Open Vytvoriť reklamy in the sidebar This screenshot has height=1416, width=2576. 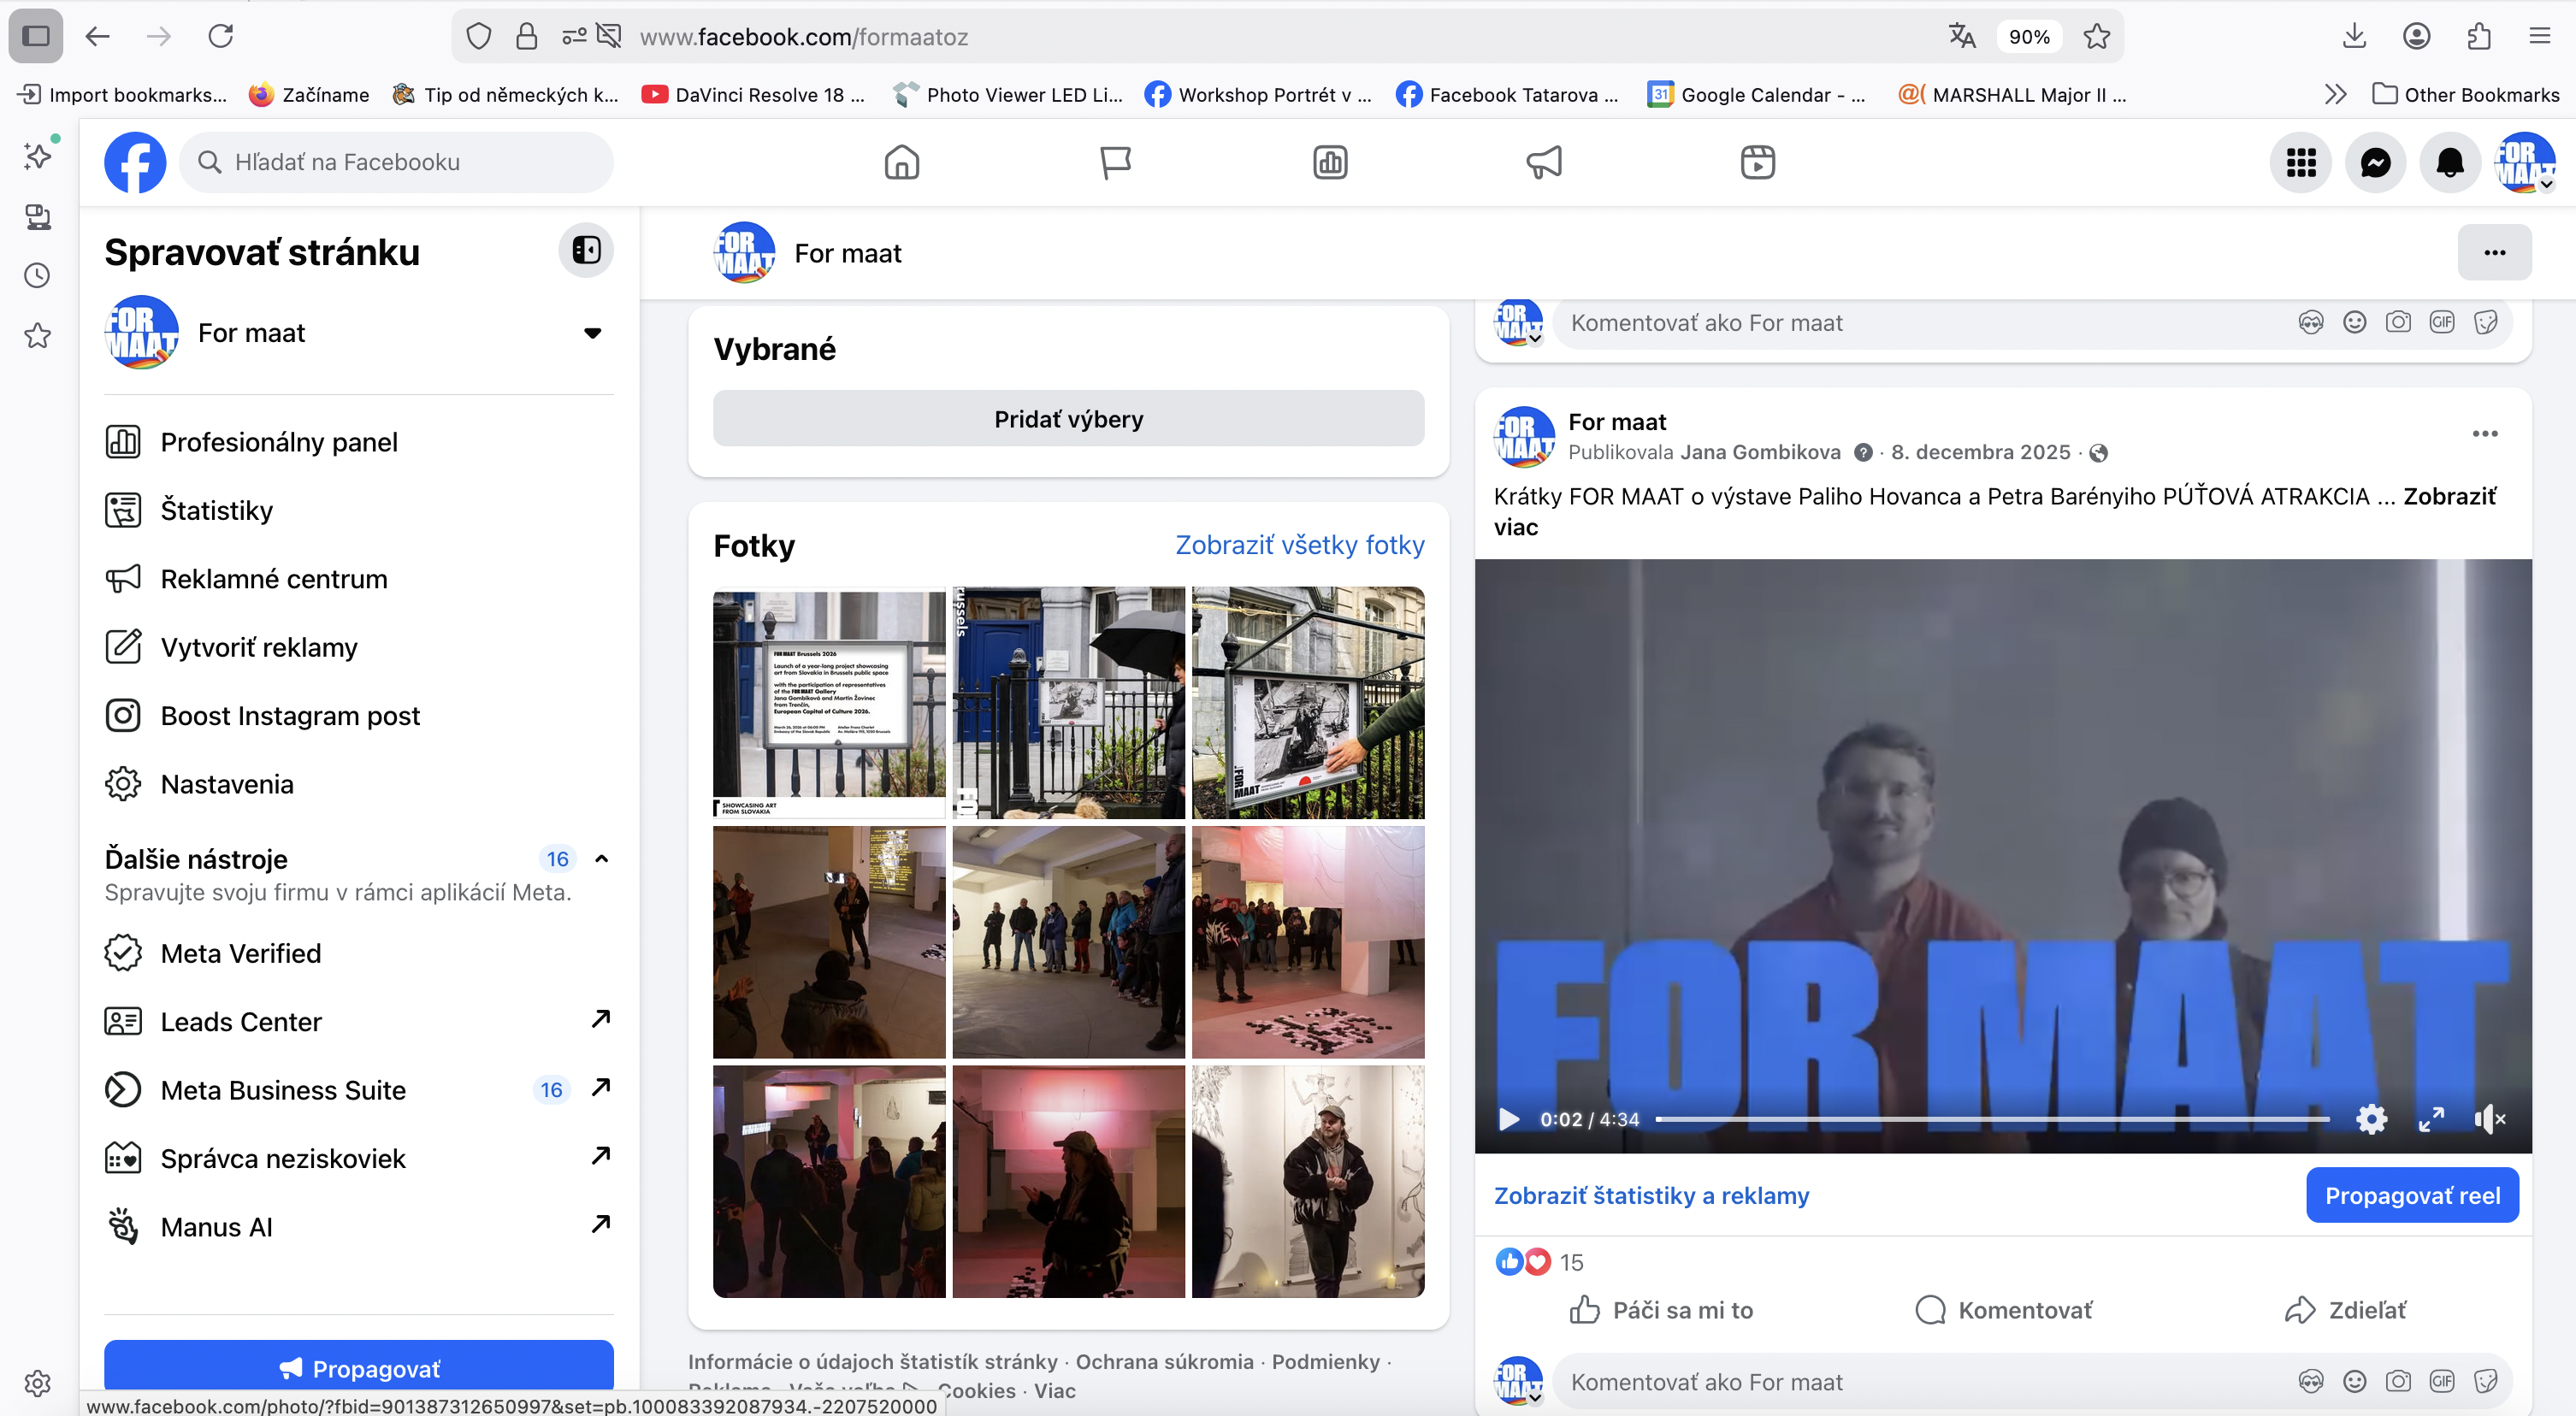[x=358, y=647]
